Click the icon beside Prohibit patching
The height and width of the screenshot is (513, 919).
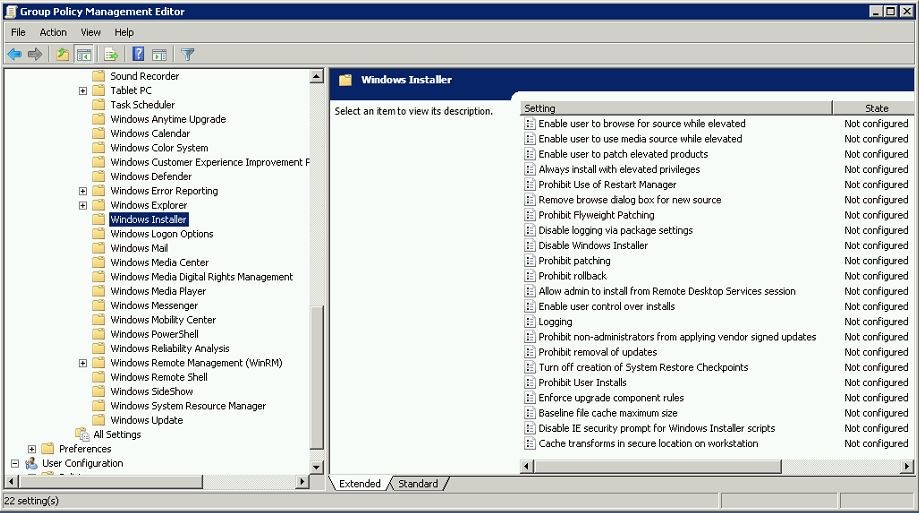[x=529, y=261]
